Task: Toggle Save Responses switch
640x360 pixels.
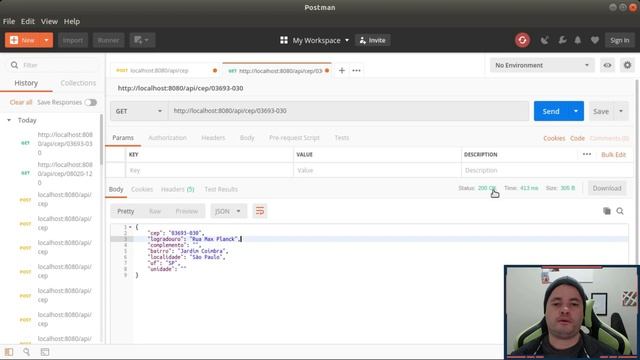Action: coord(91,102)
